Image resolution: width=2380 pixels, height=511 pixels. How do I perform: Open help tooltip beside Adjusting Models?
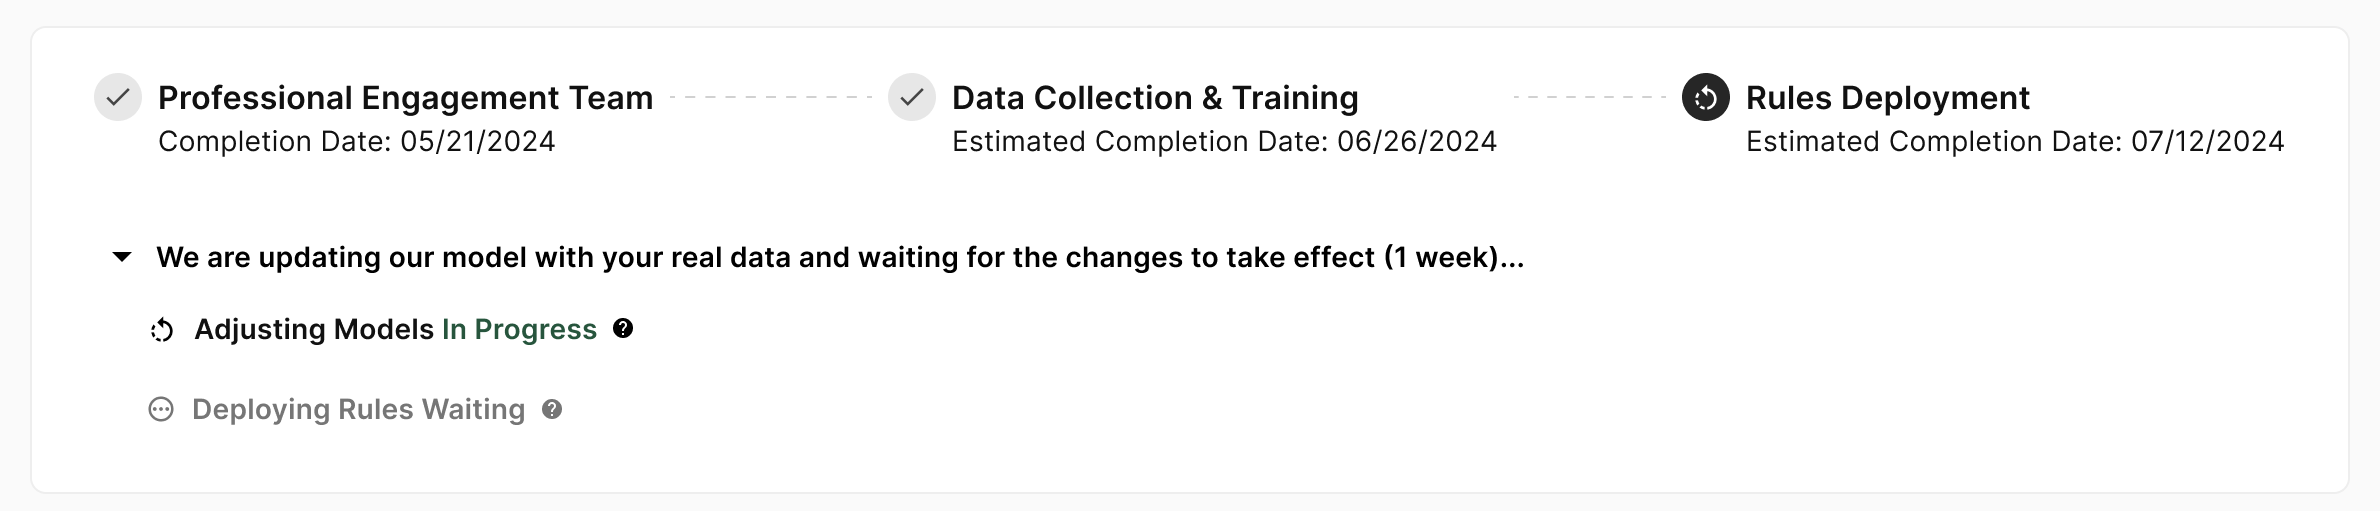click(x=623, y=328)
